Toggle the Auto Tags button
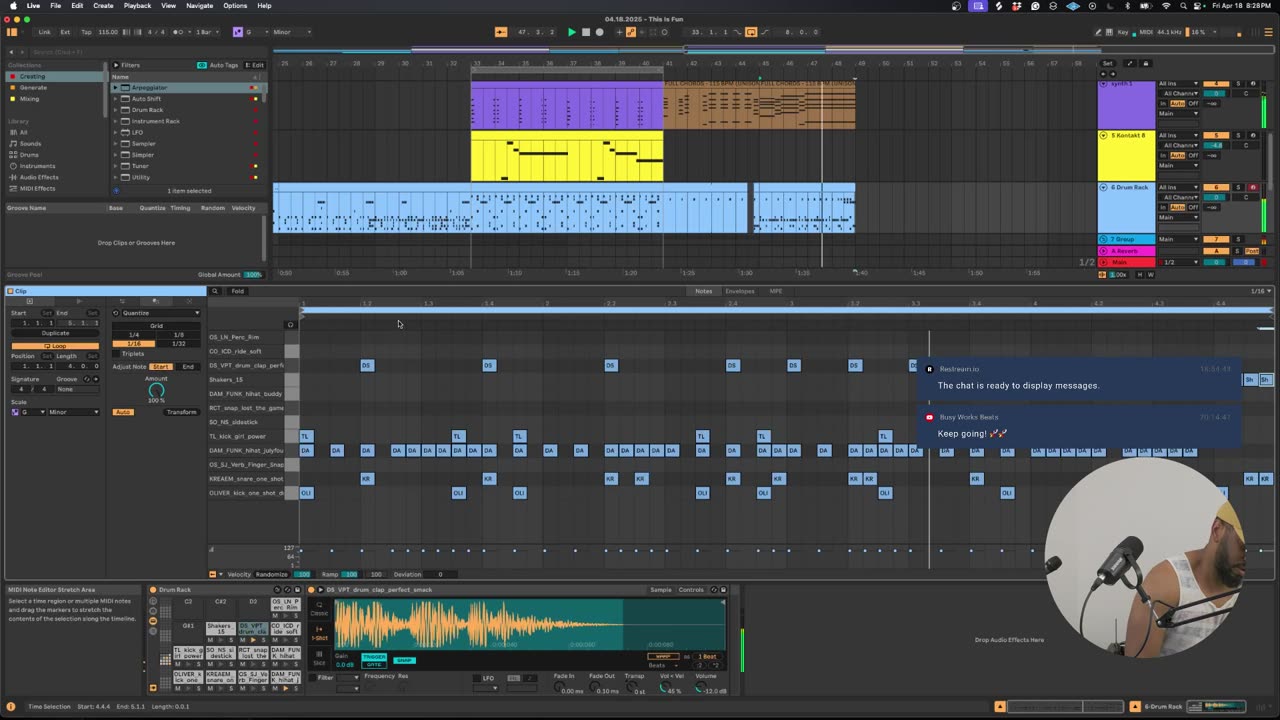The width and height of the screenshot is (1280, 720). 218,65
